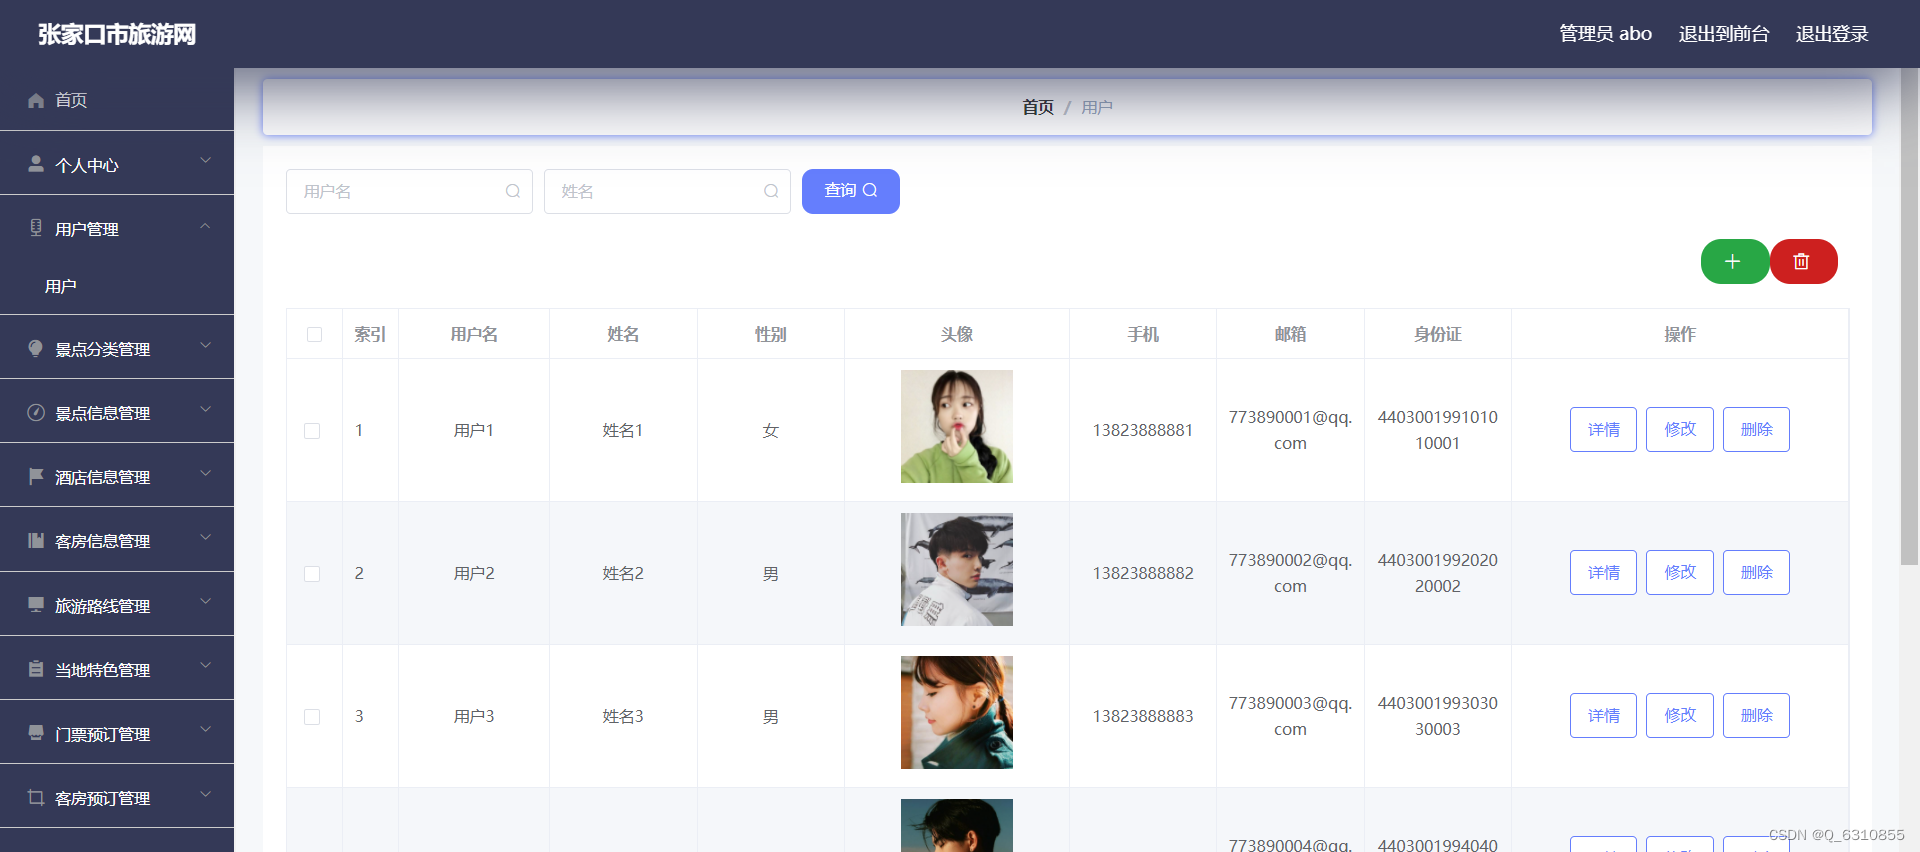Open 首页 in the sidebar

pos(117,100)
